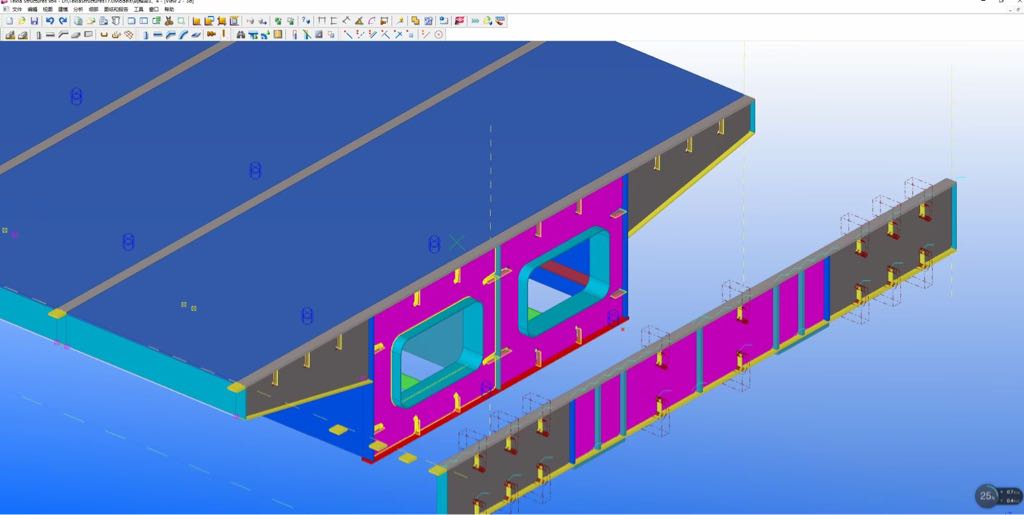The image size is (1024, 515).
Task: Select the construction circle tool
Action: [x=438, y=35]
